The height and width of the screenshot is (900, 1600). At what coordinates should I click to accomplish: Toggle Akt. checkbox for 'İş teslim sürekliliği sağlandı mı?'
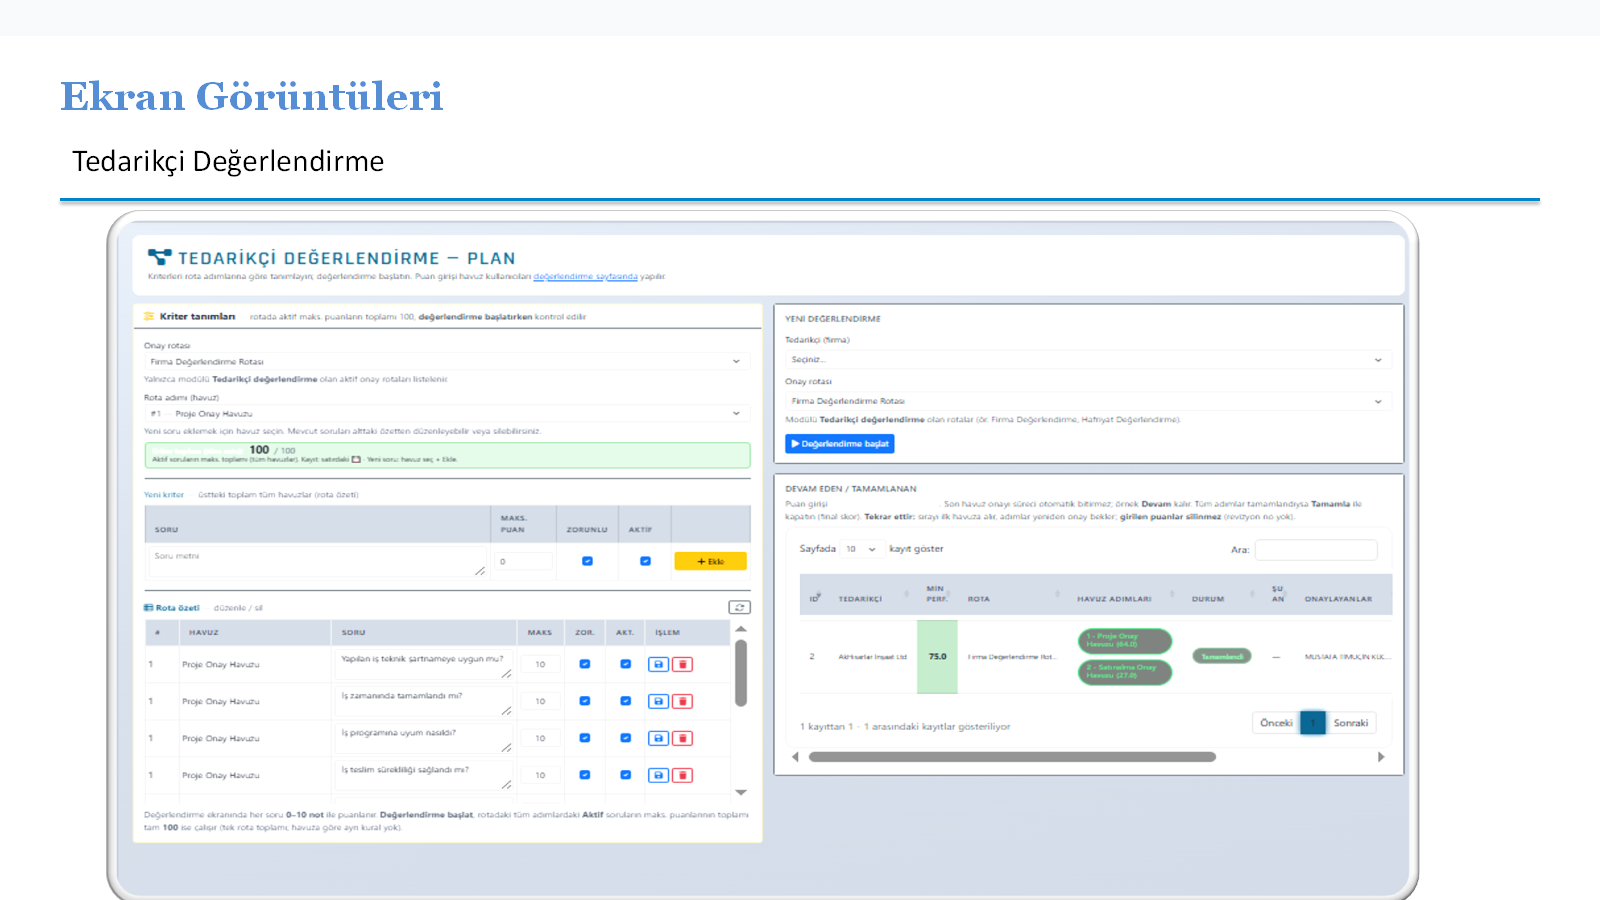[625, 775]
